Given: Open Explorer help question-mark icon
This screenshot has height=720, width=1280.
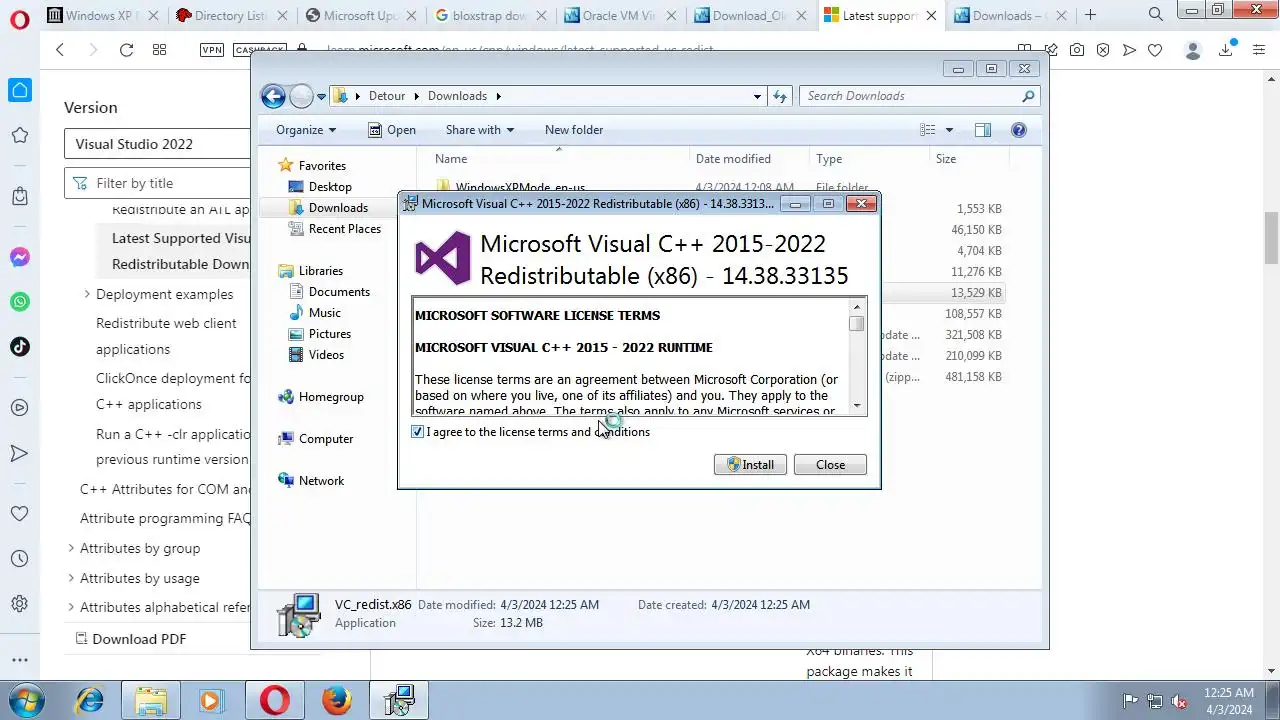Looking at the screenshot, I should (1019, 130).
